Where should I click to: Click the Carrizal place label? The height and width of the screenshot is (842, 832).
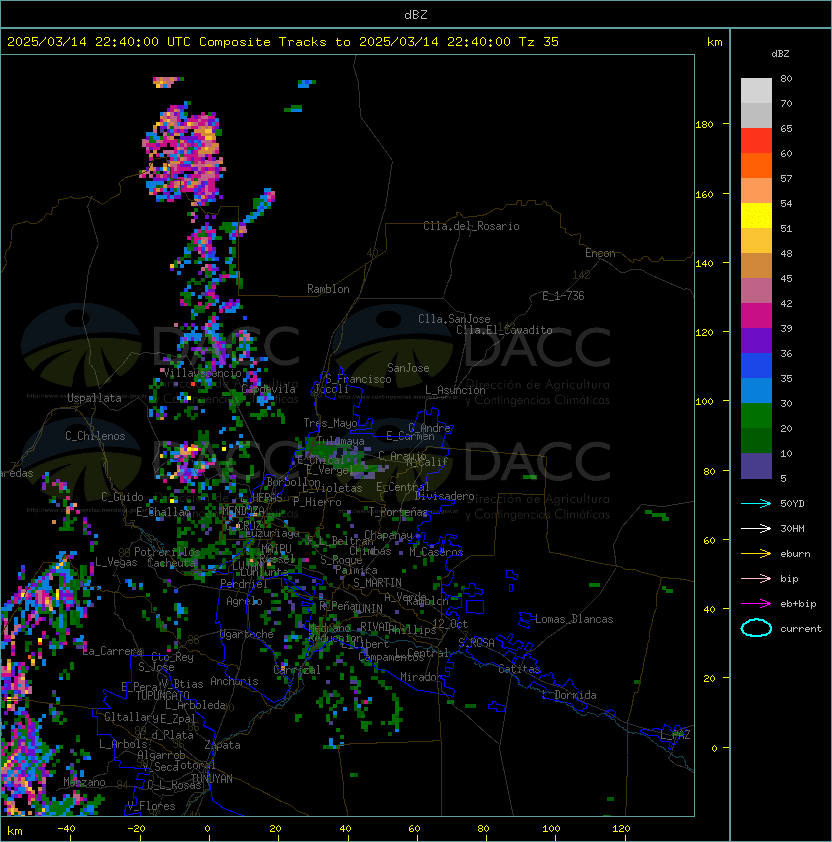point(297,670)
